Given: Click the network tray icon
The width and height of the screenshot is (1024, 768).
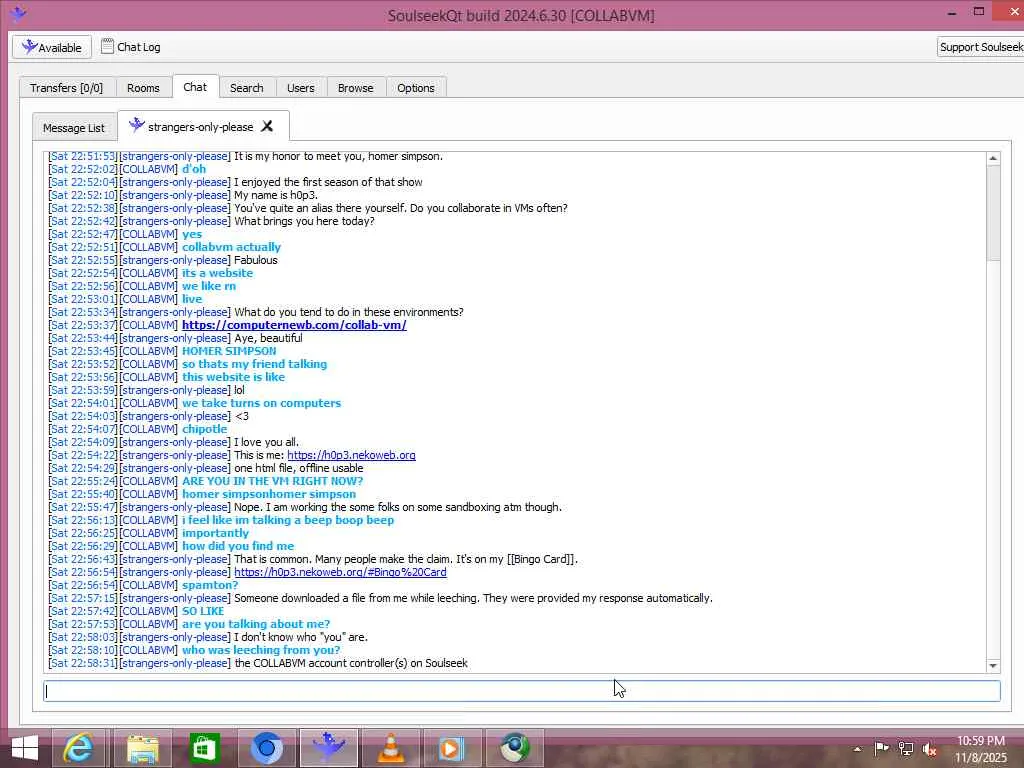Looking at the screenshot, I should pyautogui.click(x=906, y=748).
